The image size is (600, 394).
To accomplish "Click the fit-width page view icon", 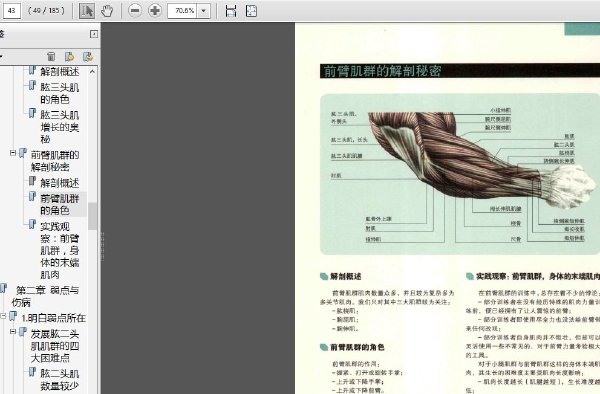I will [231, 11].
